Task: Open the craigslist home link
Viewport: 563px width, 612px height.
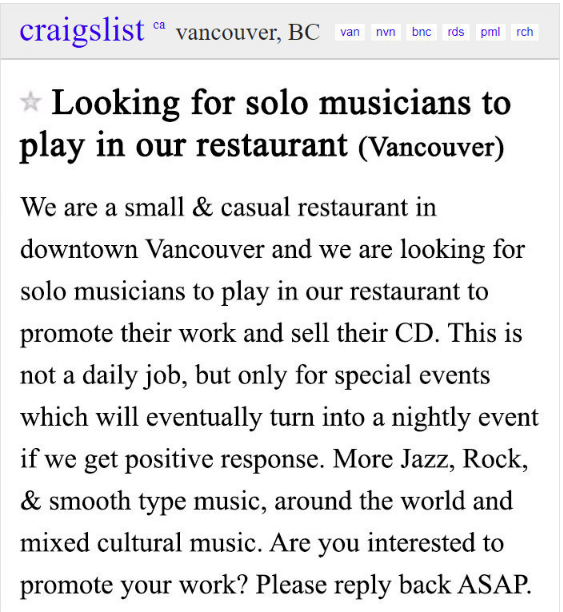Action: coord(82,30)
